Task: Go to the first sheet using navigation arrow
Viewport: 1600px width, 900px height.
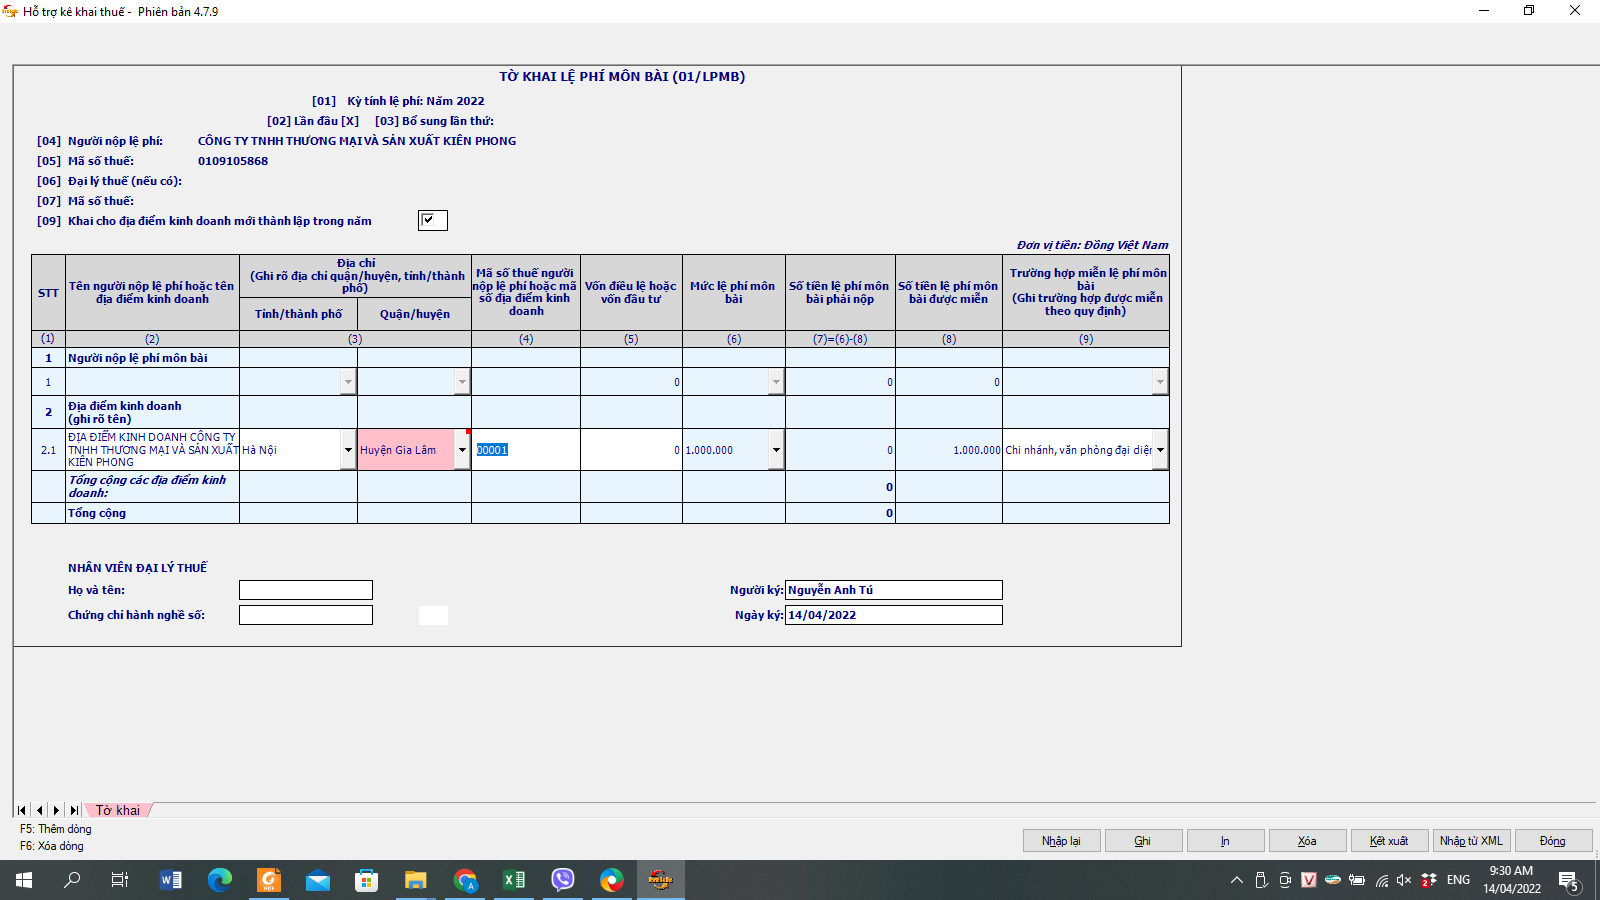Action: tap(22, 810)
